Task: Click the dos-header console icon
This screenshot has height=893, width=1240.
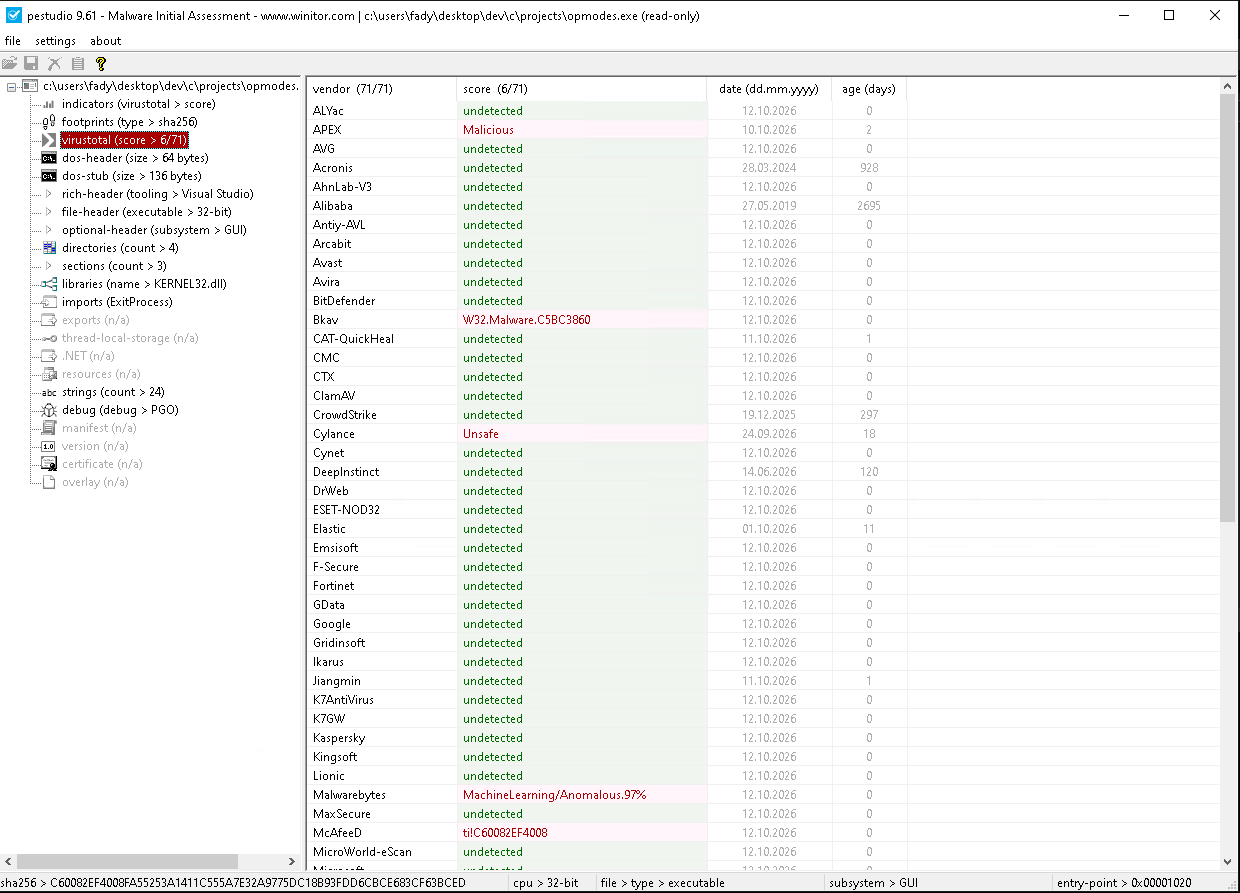Action: pyautogui.click(x=49, y=158)
